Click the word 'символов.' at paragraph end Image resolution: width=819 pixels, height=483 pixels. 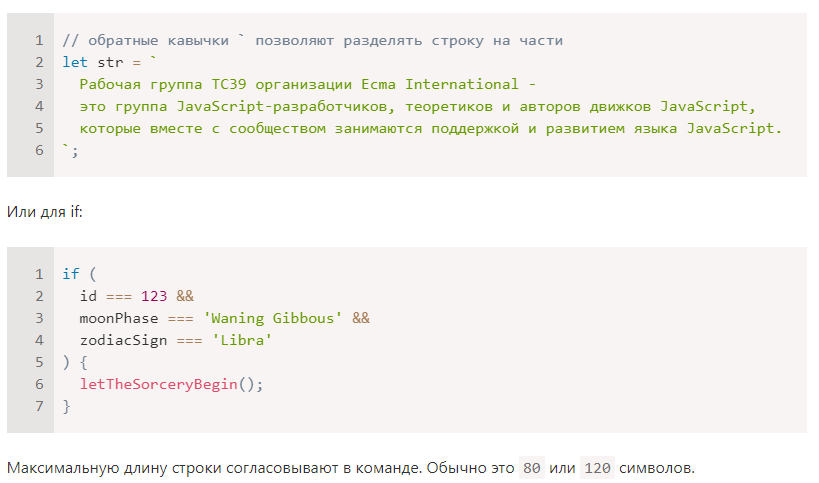[x=657, y=468]
